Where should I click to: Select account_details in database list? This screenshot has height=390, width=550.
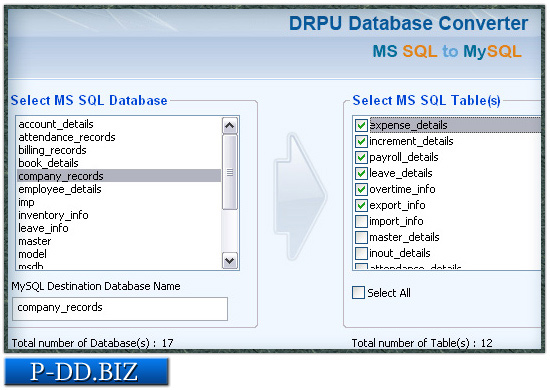(x=119, y=124)
